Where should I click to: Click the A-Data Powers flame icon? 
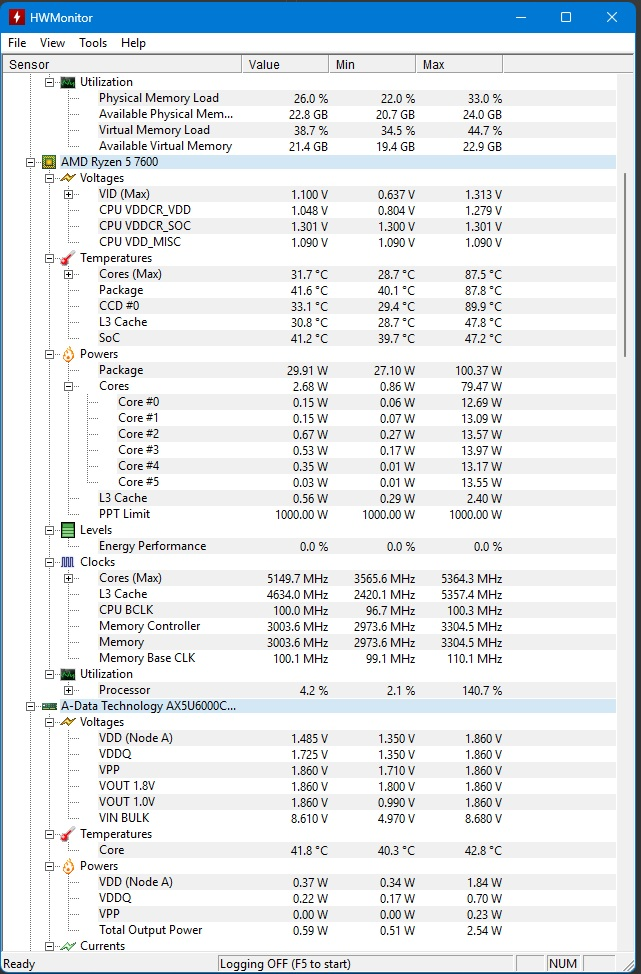(68, 867)
